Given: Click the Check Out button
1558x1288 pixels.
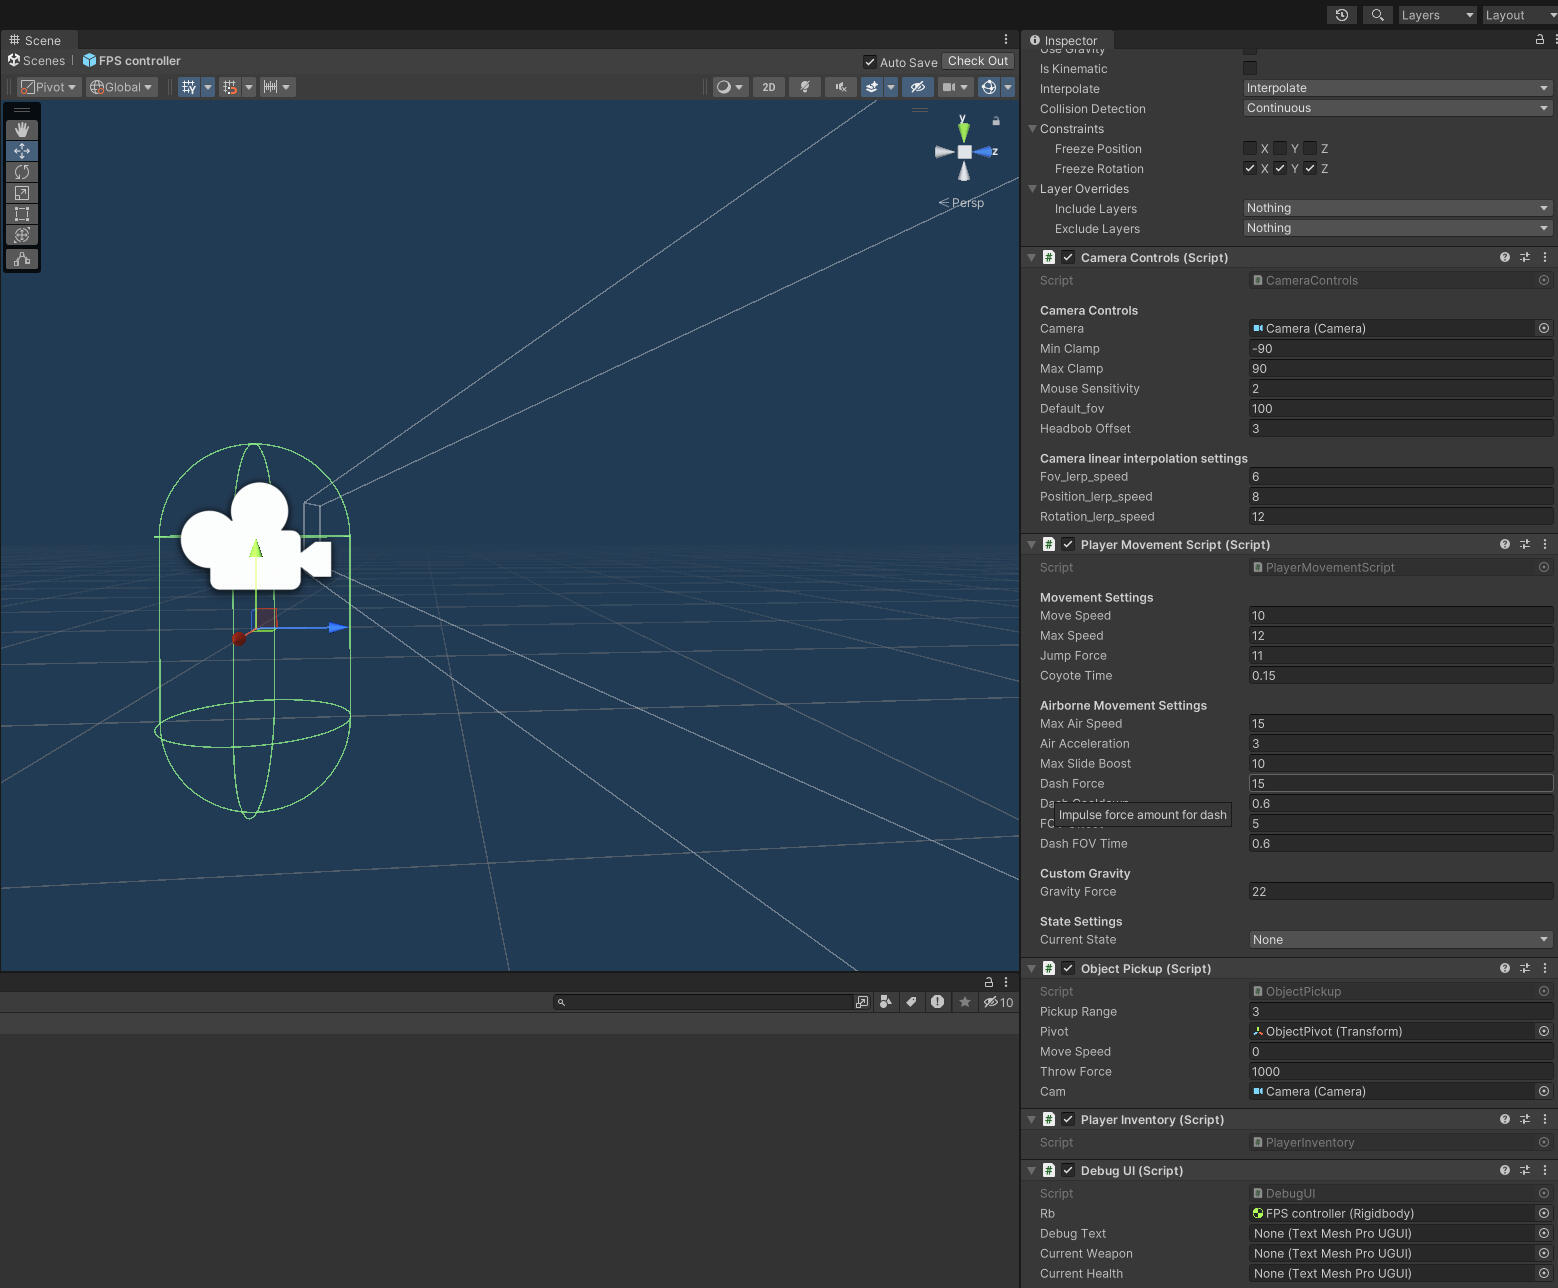Looking at the screenshot, I should click(977, 61).
